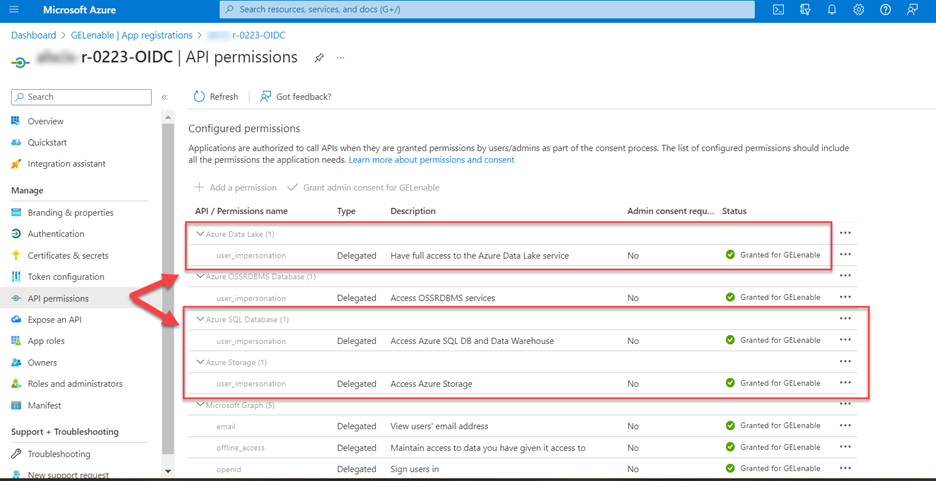Click the help question mark icon
This screenshot has height=481, width=936.
point(885,10)
